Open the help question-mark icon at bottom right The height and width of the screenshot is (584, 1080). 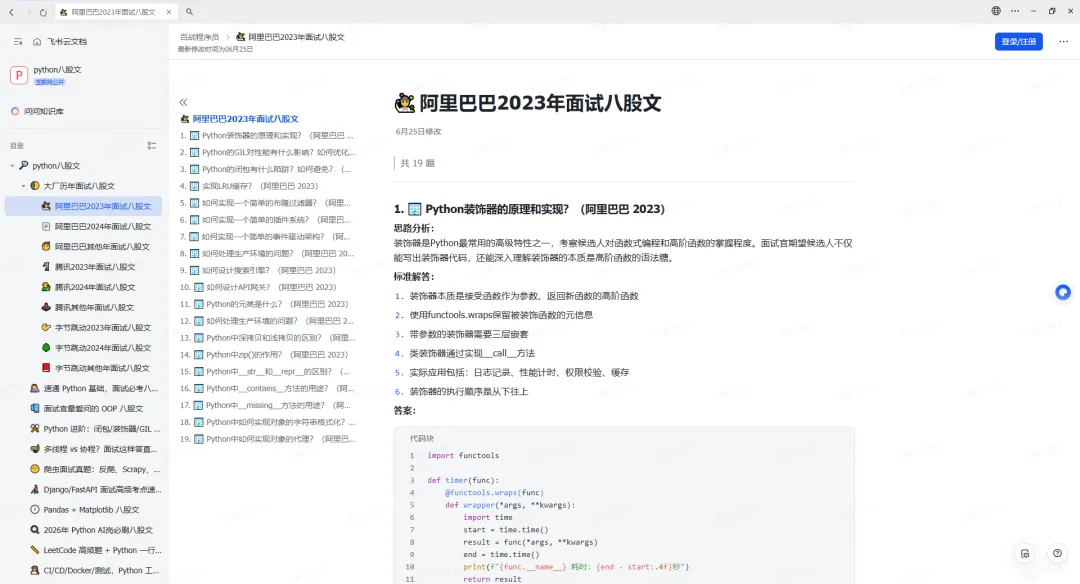coord(1057,553)
